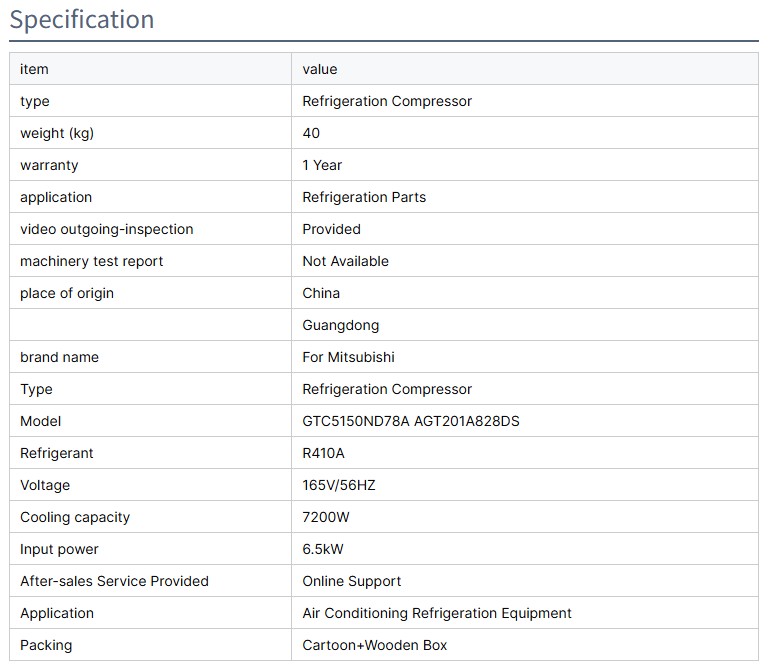The width and height of the screenshot is (771, 670).
Task: Click the Specification heading
Action: pos(82,19)
